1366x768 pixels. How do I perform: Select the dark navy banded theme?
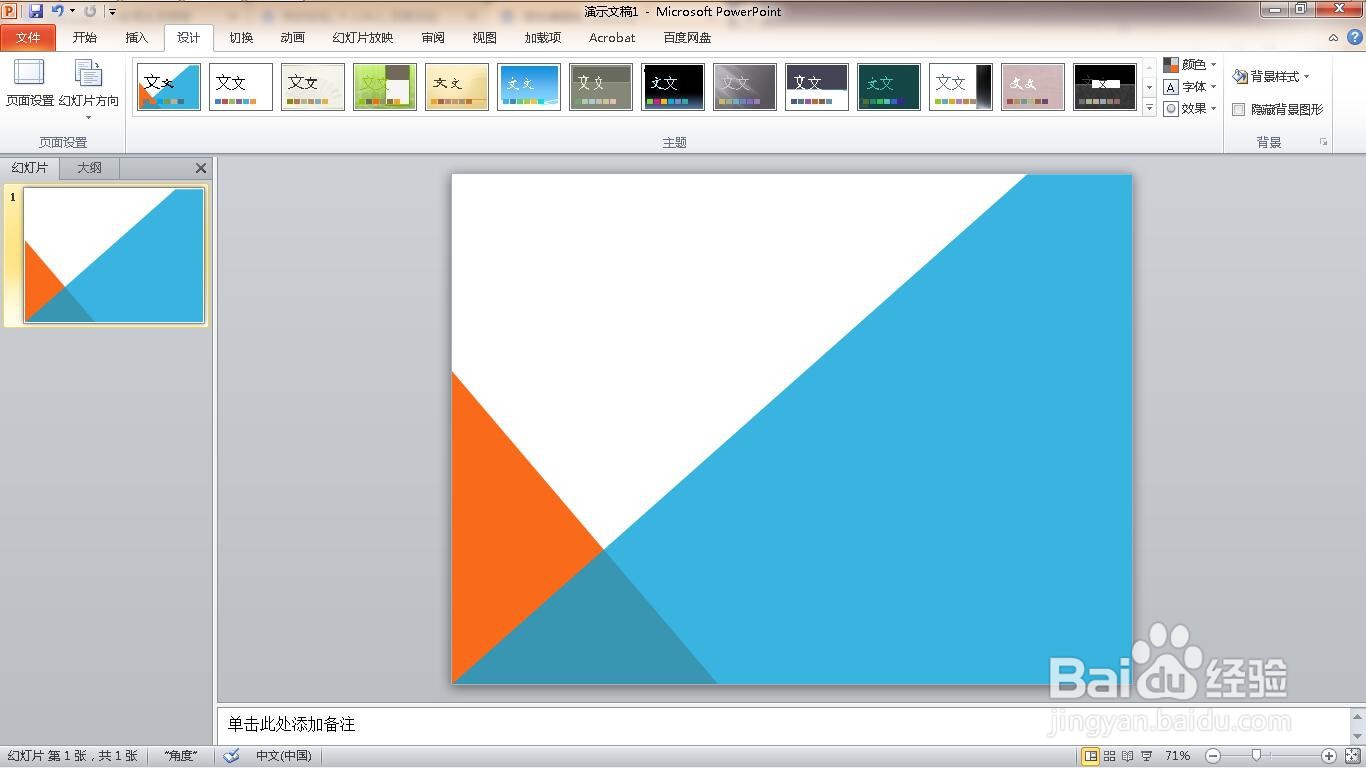(x=817, y=87)
